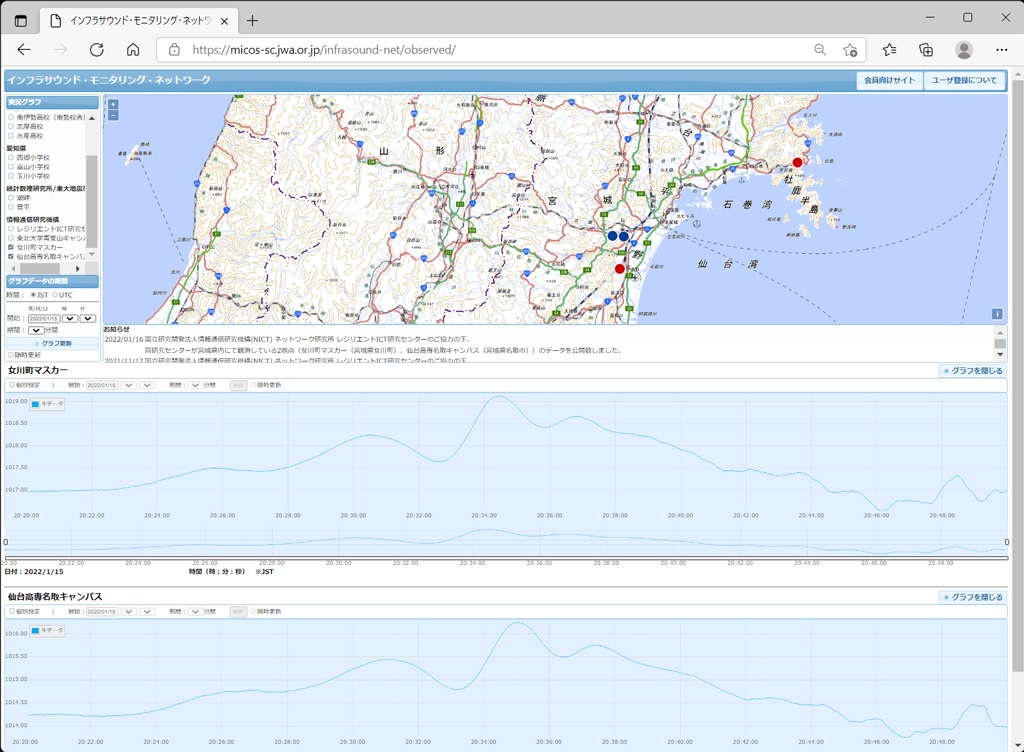Open the 会員向けサイト tab
The image size is (1024, 752).
point(889,80)
